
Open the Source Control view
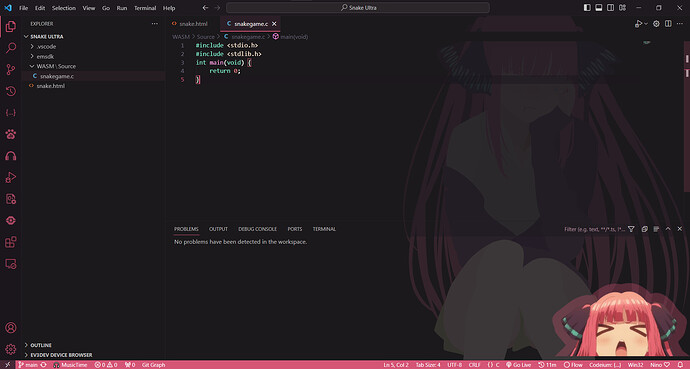11,69
